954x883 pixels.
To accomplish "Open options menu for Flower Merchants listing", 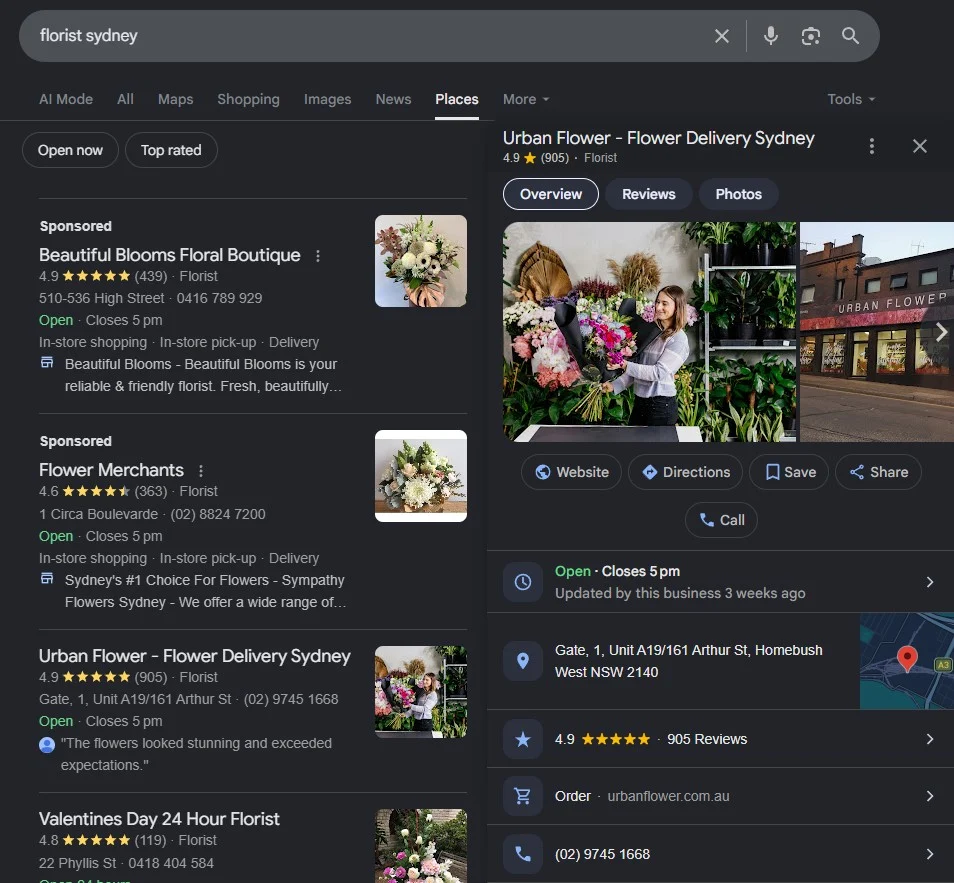I will coord(201,471).
